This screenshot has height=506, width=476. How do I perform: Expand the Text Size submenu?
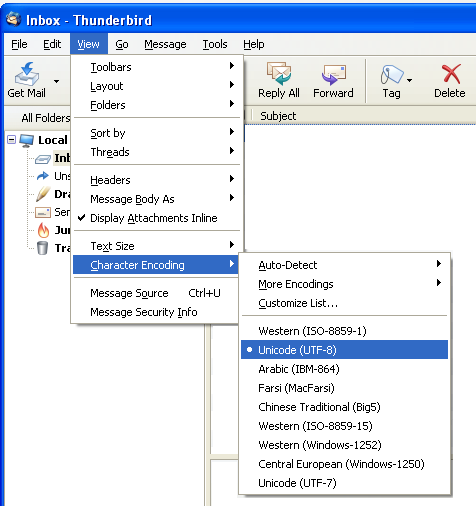click(x=157, y=246)
